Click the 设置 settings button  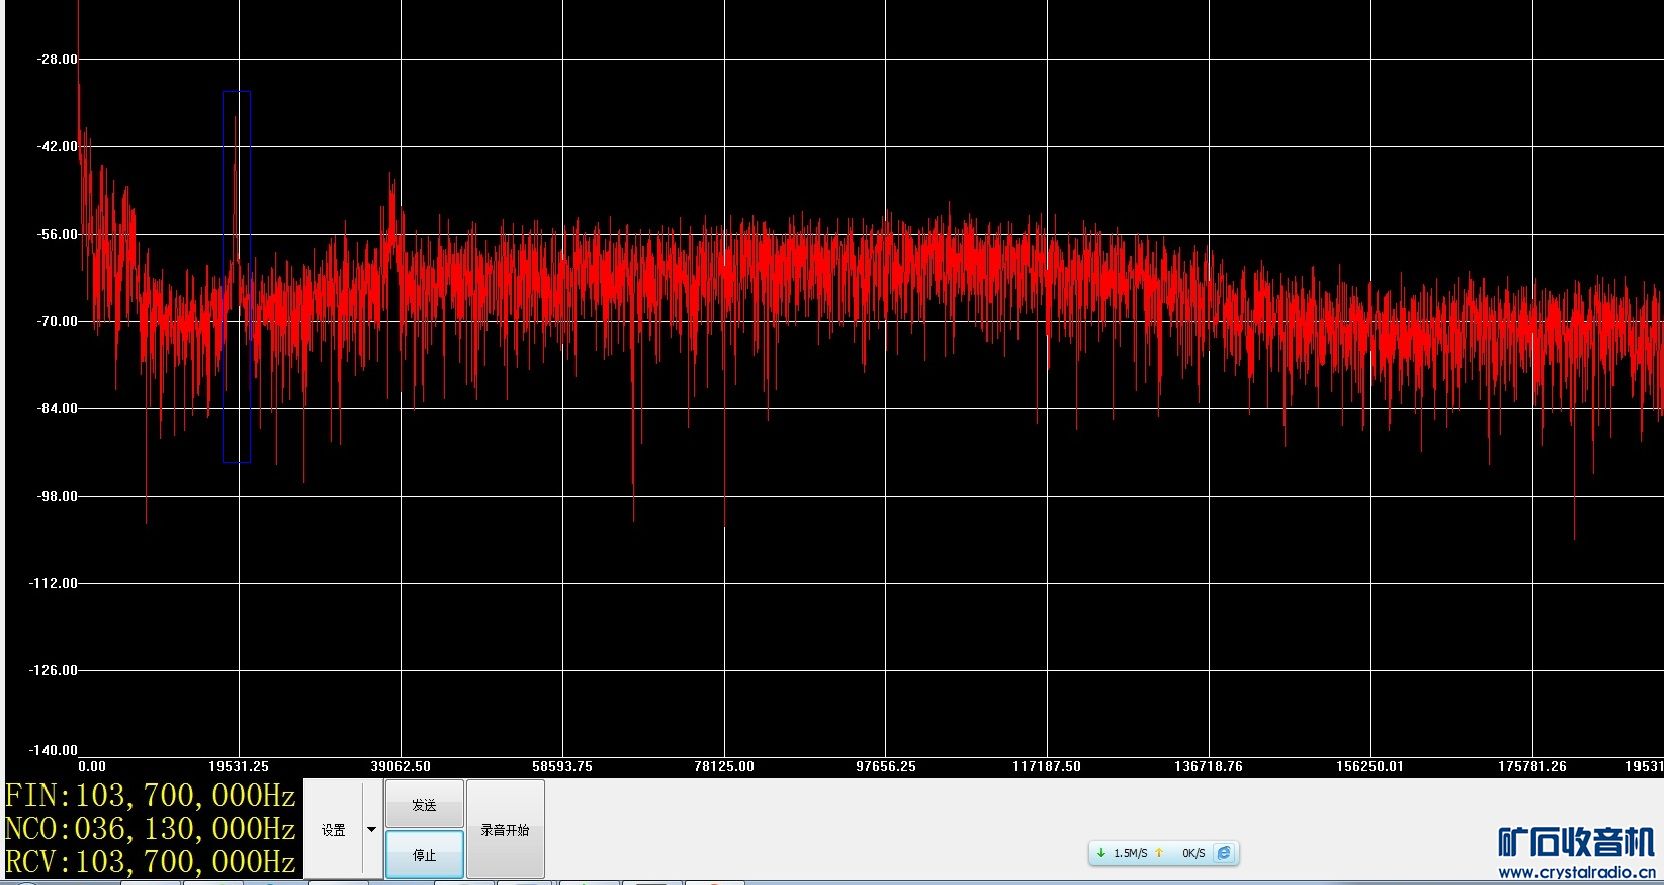pos(334,830)
